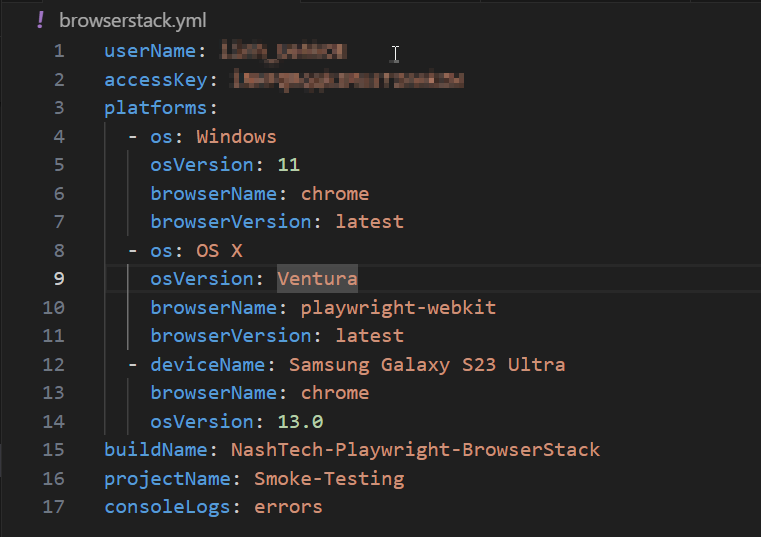
Task: Click browserVersion latest on line 7
Action: (x=369, y=222)
